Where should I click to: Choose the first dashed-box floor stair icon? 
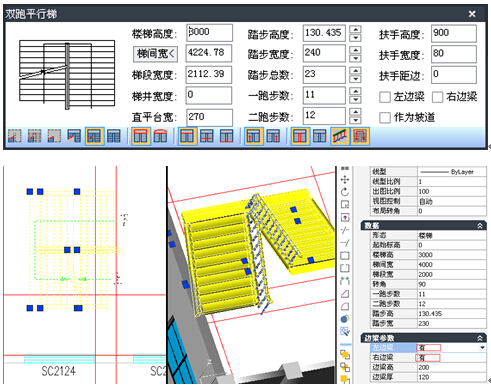(15, 136)
